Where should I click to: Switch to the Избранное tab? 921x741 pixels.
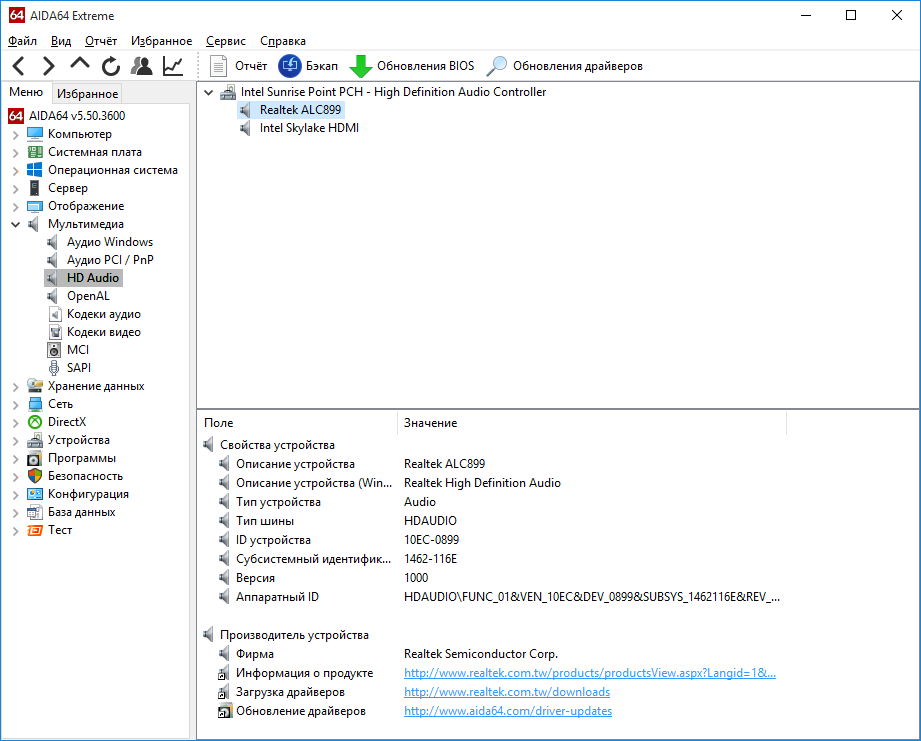pos(88,94)
